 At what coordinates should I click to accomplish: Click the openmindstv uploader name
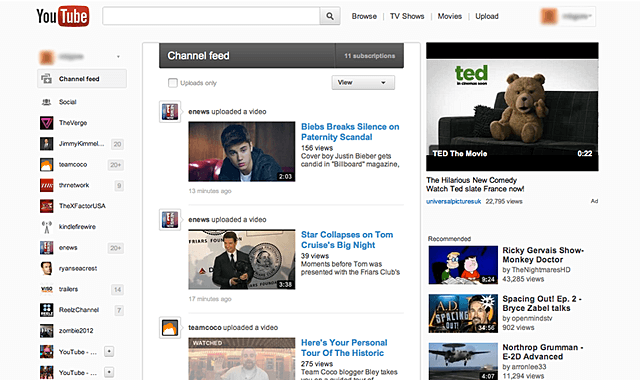tap(532, 318)
